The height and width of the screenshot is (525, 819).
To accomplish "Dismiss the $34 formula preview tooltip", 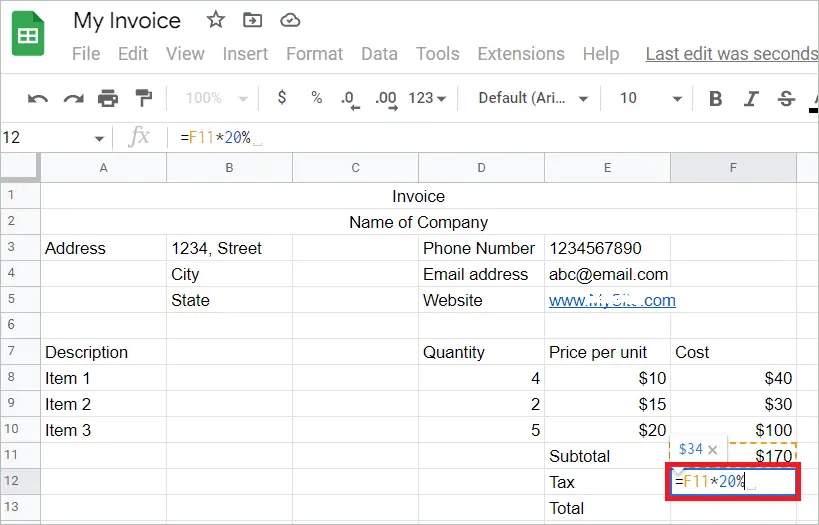I will (x=712, y=449).
